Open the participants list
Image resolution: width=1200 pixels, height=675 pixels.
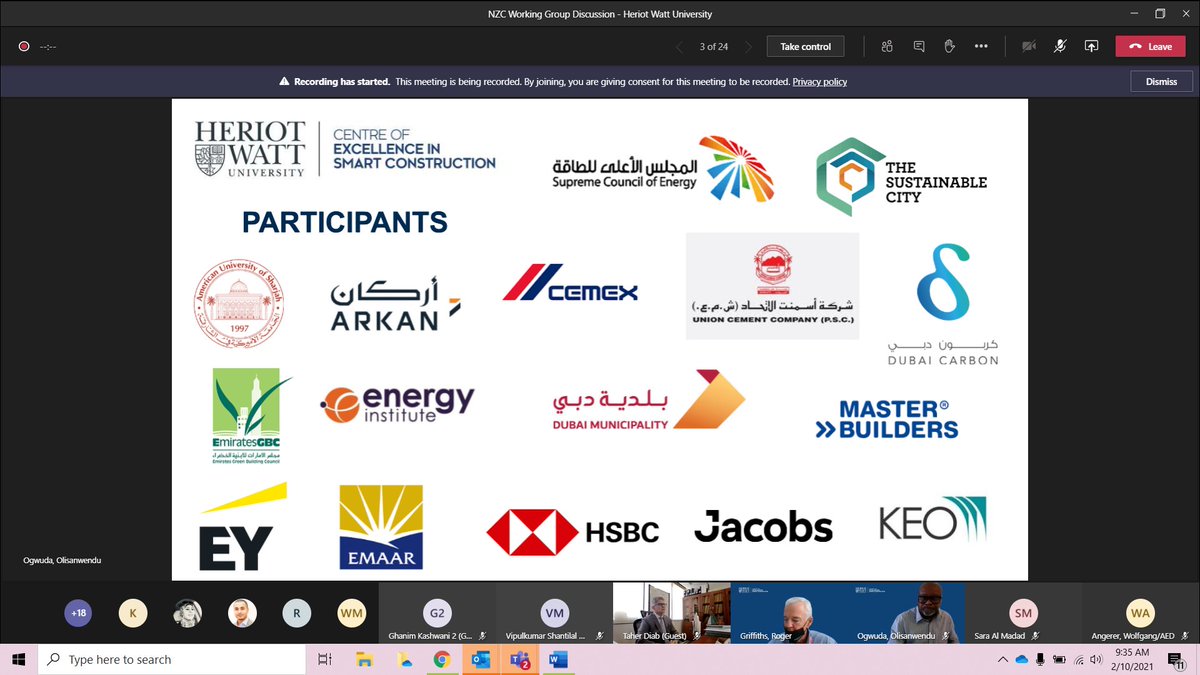(x=886, y=45)
